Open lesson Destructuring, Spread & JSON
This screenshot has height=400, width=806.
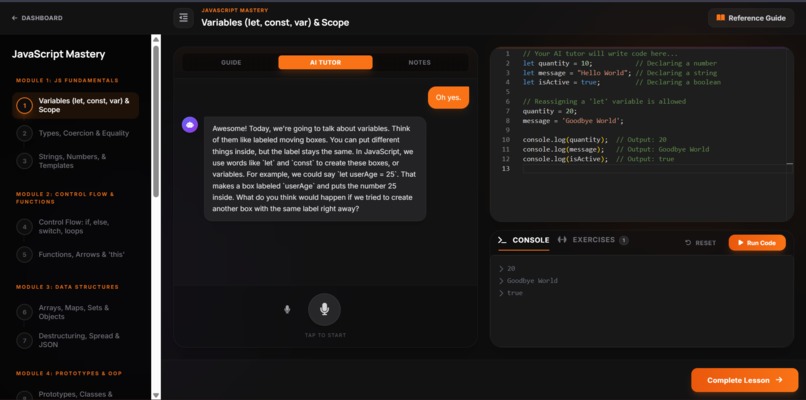click(76, 340)
